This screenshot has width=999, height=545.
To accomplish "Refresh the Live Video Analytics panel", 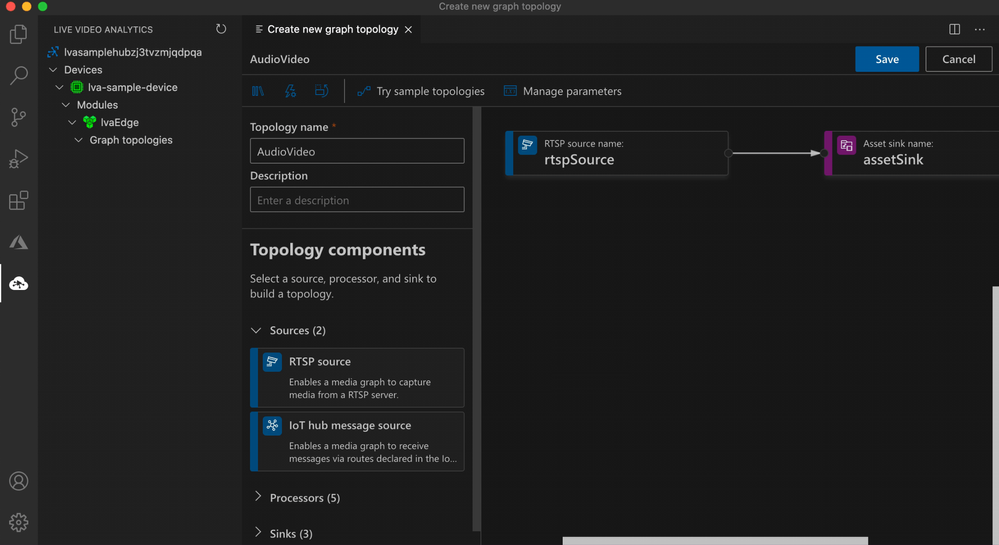I will (x=221, y=29).
